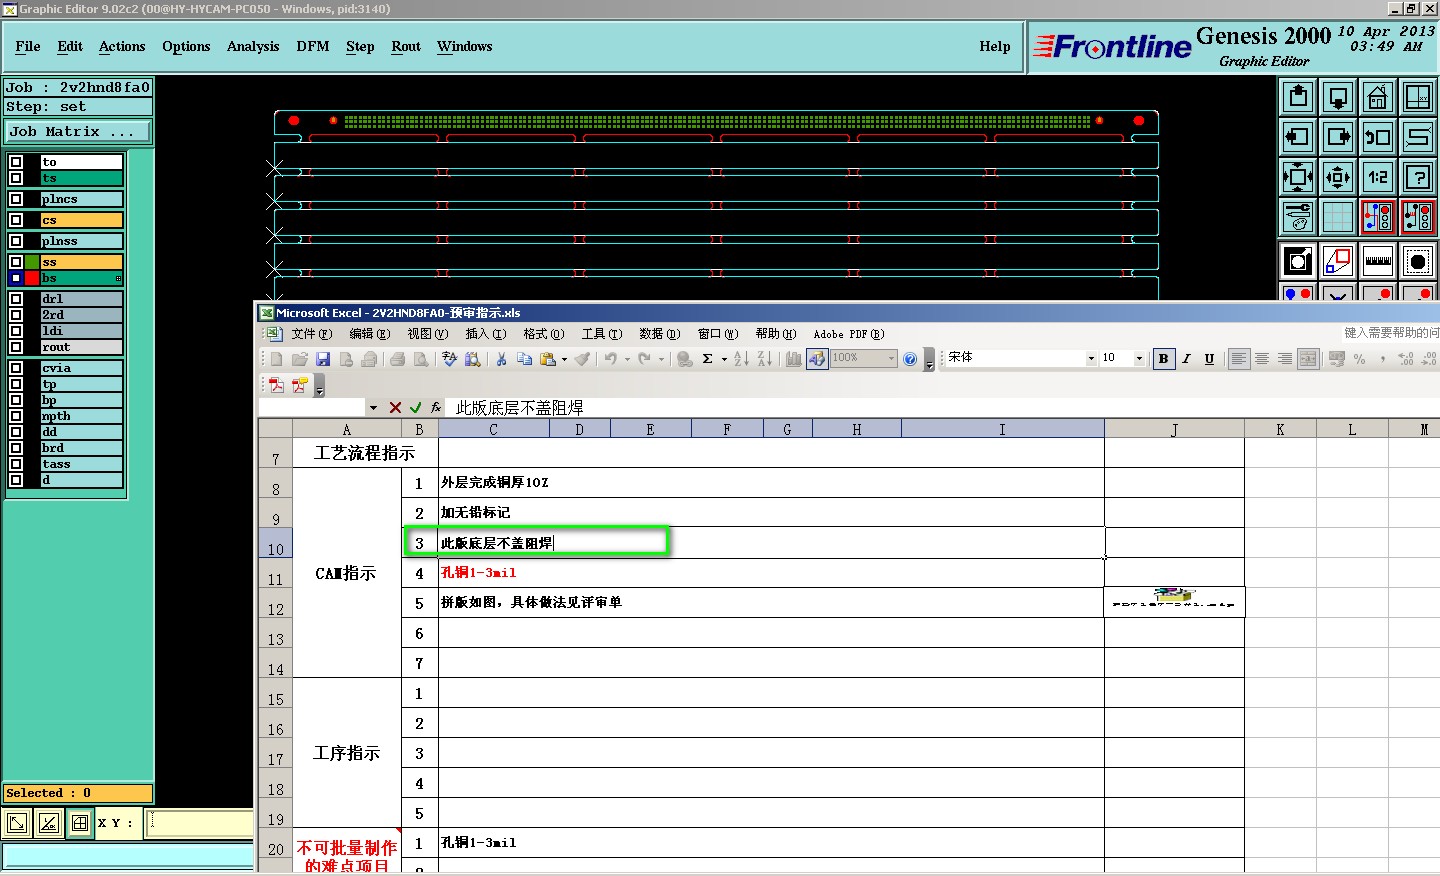
Task: Toggle the grid display icon
Action: pos(1338,217)
